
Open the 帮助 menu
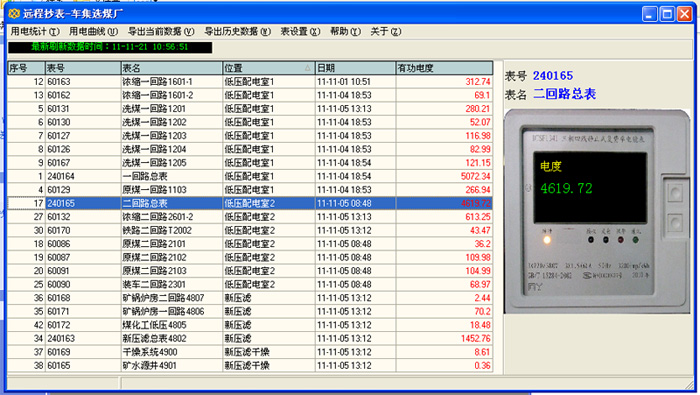(x=345, y=31)
